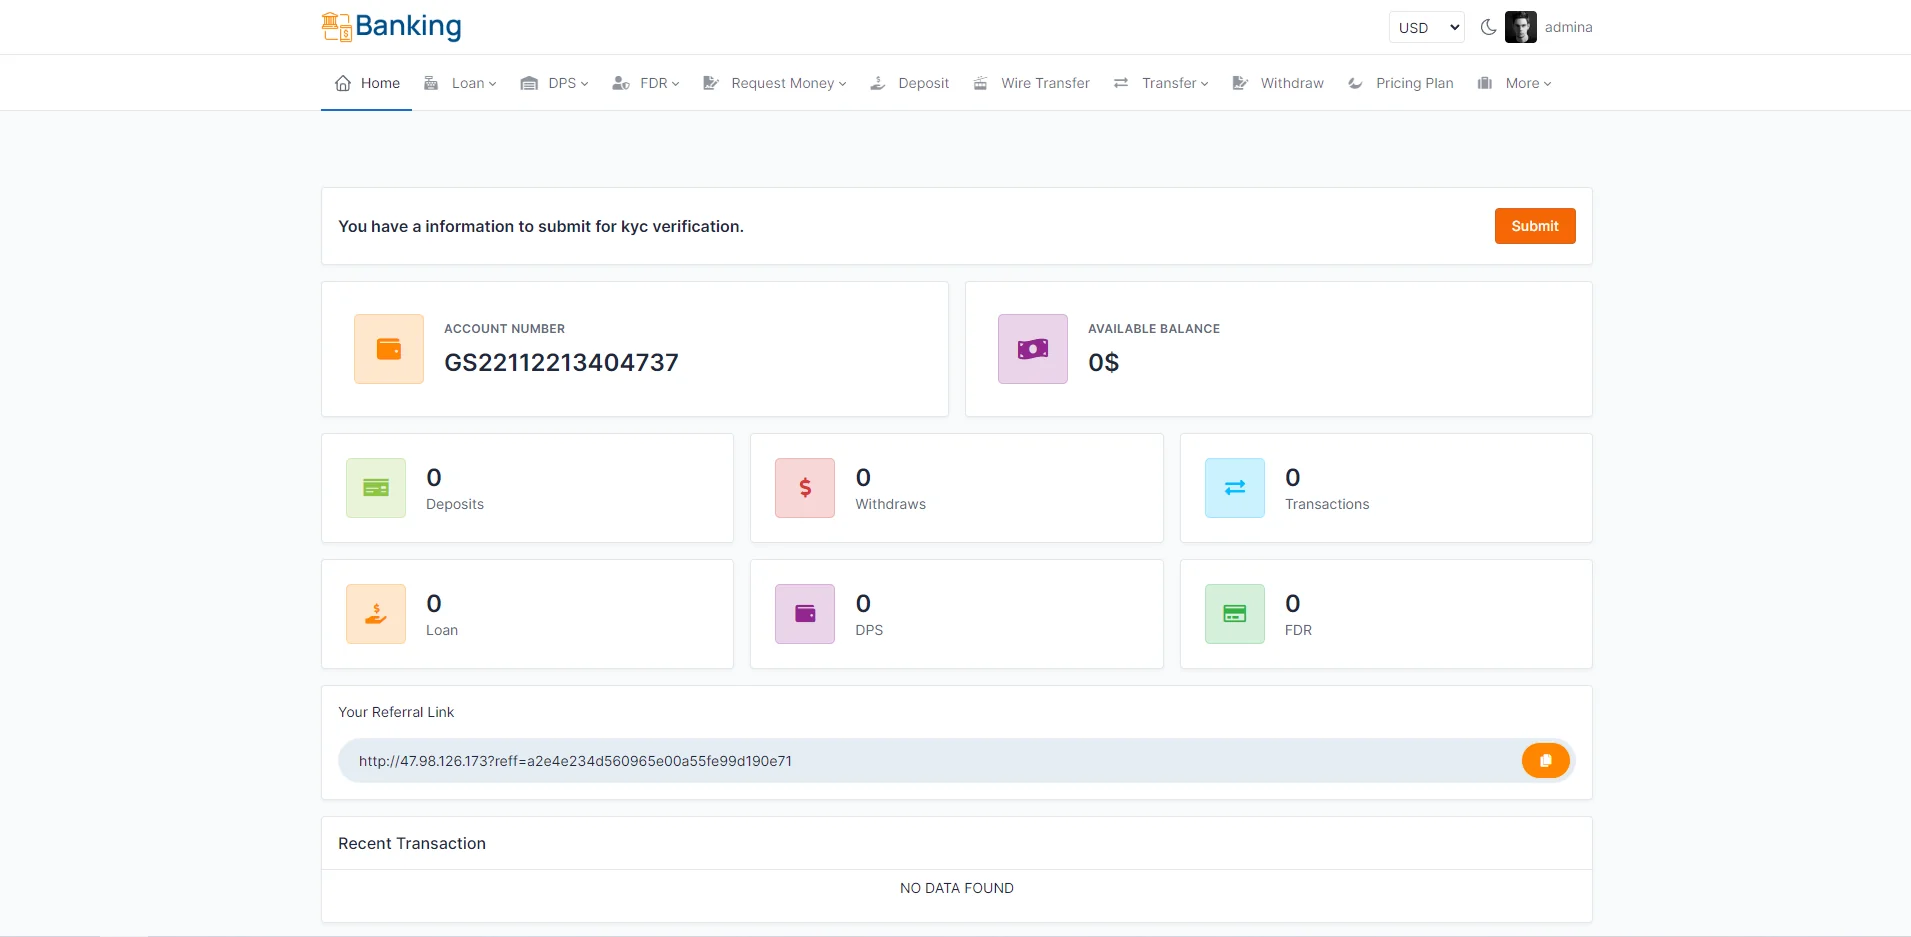Open the Withdraw page
The width and height of the screenshot is (1911, 937).
(x=1278, y=83)
